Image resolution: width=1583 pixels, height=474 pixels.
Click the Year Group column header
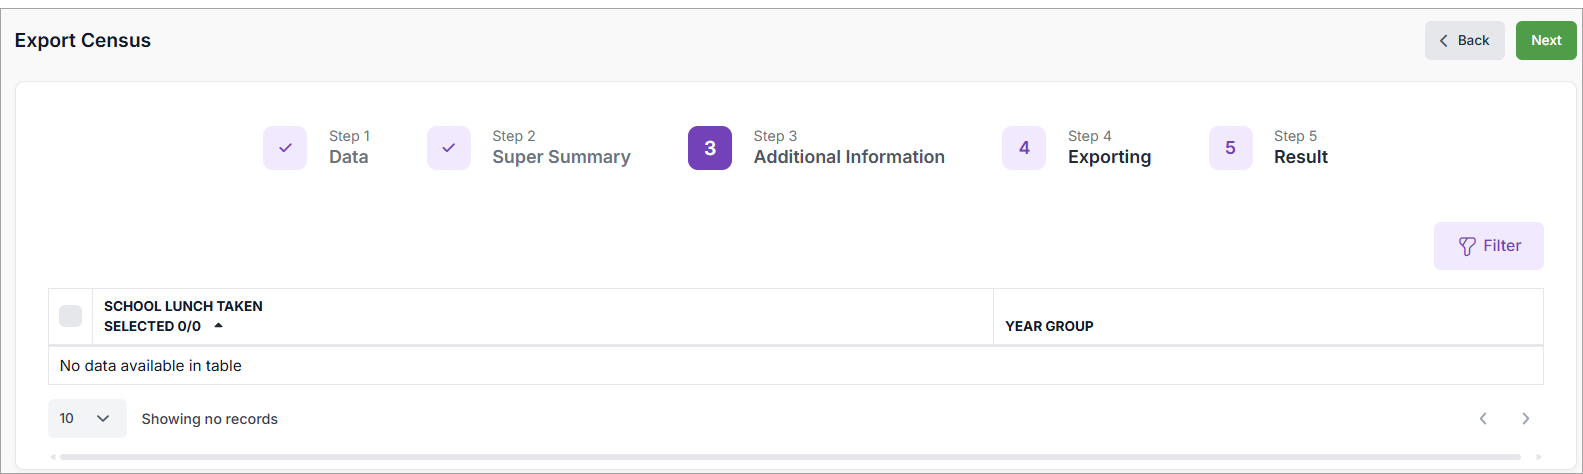pyautogui.click(x=1049, y=326)
